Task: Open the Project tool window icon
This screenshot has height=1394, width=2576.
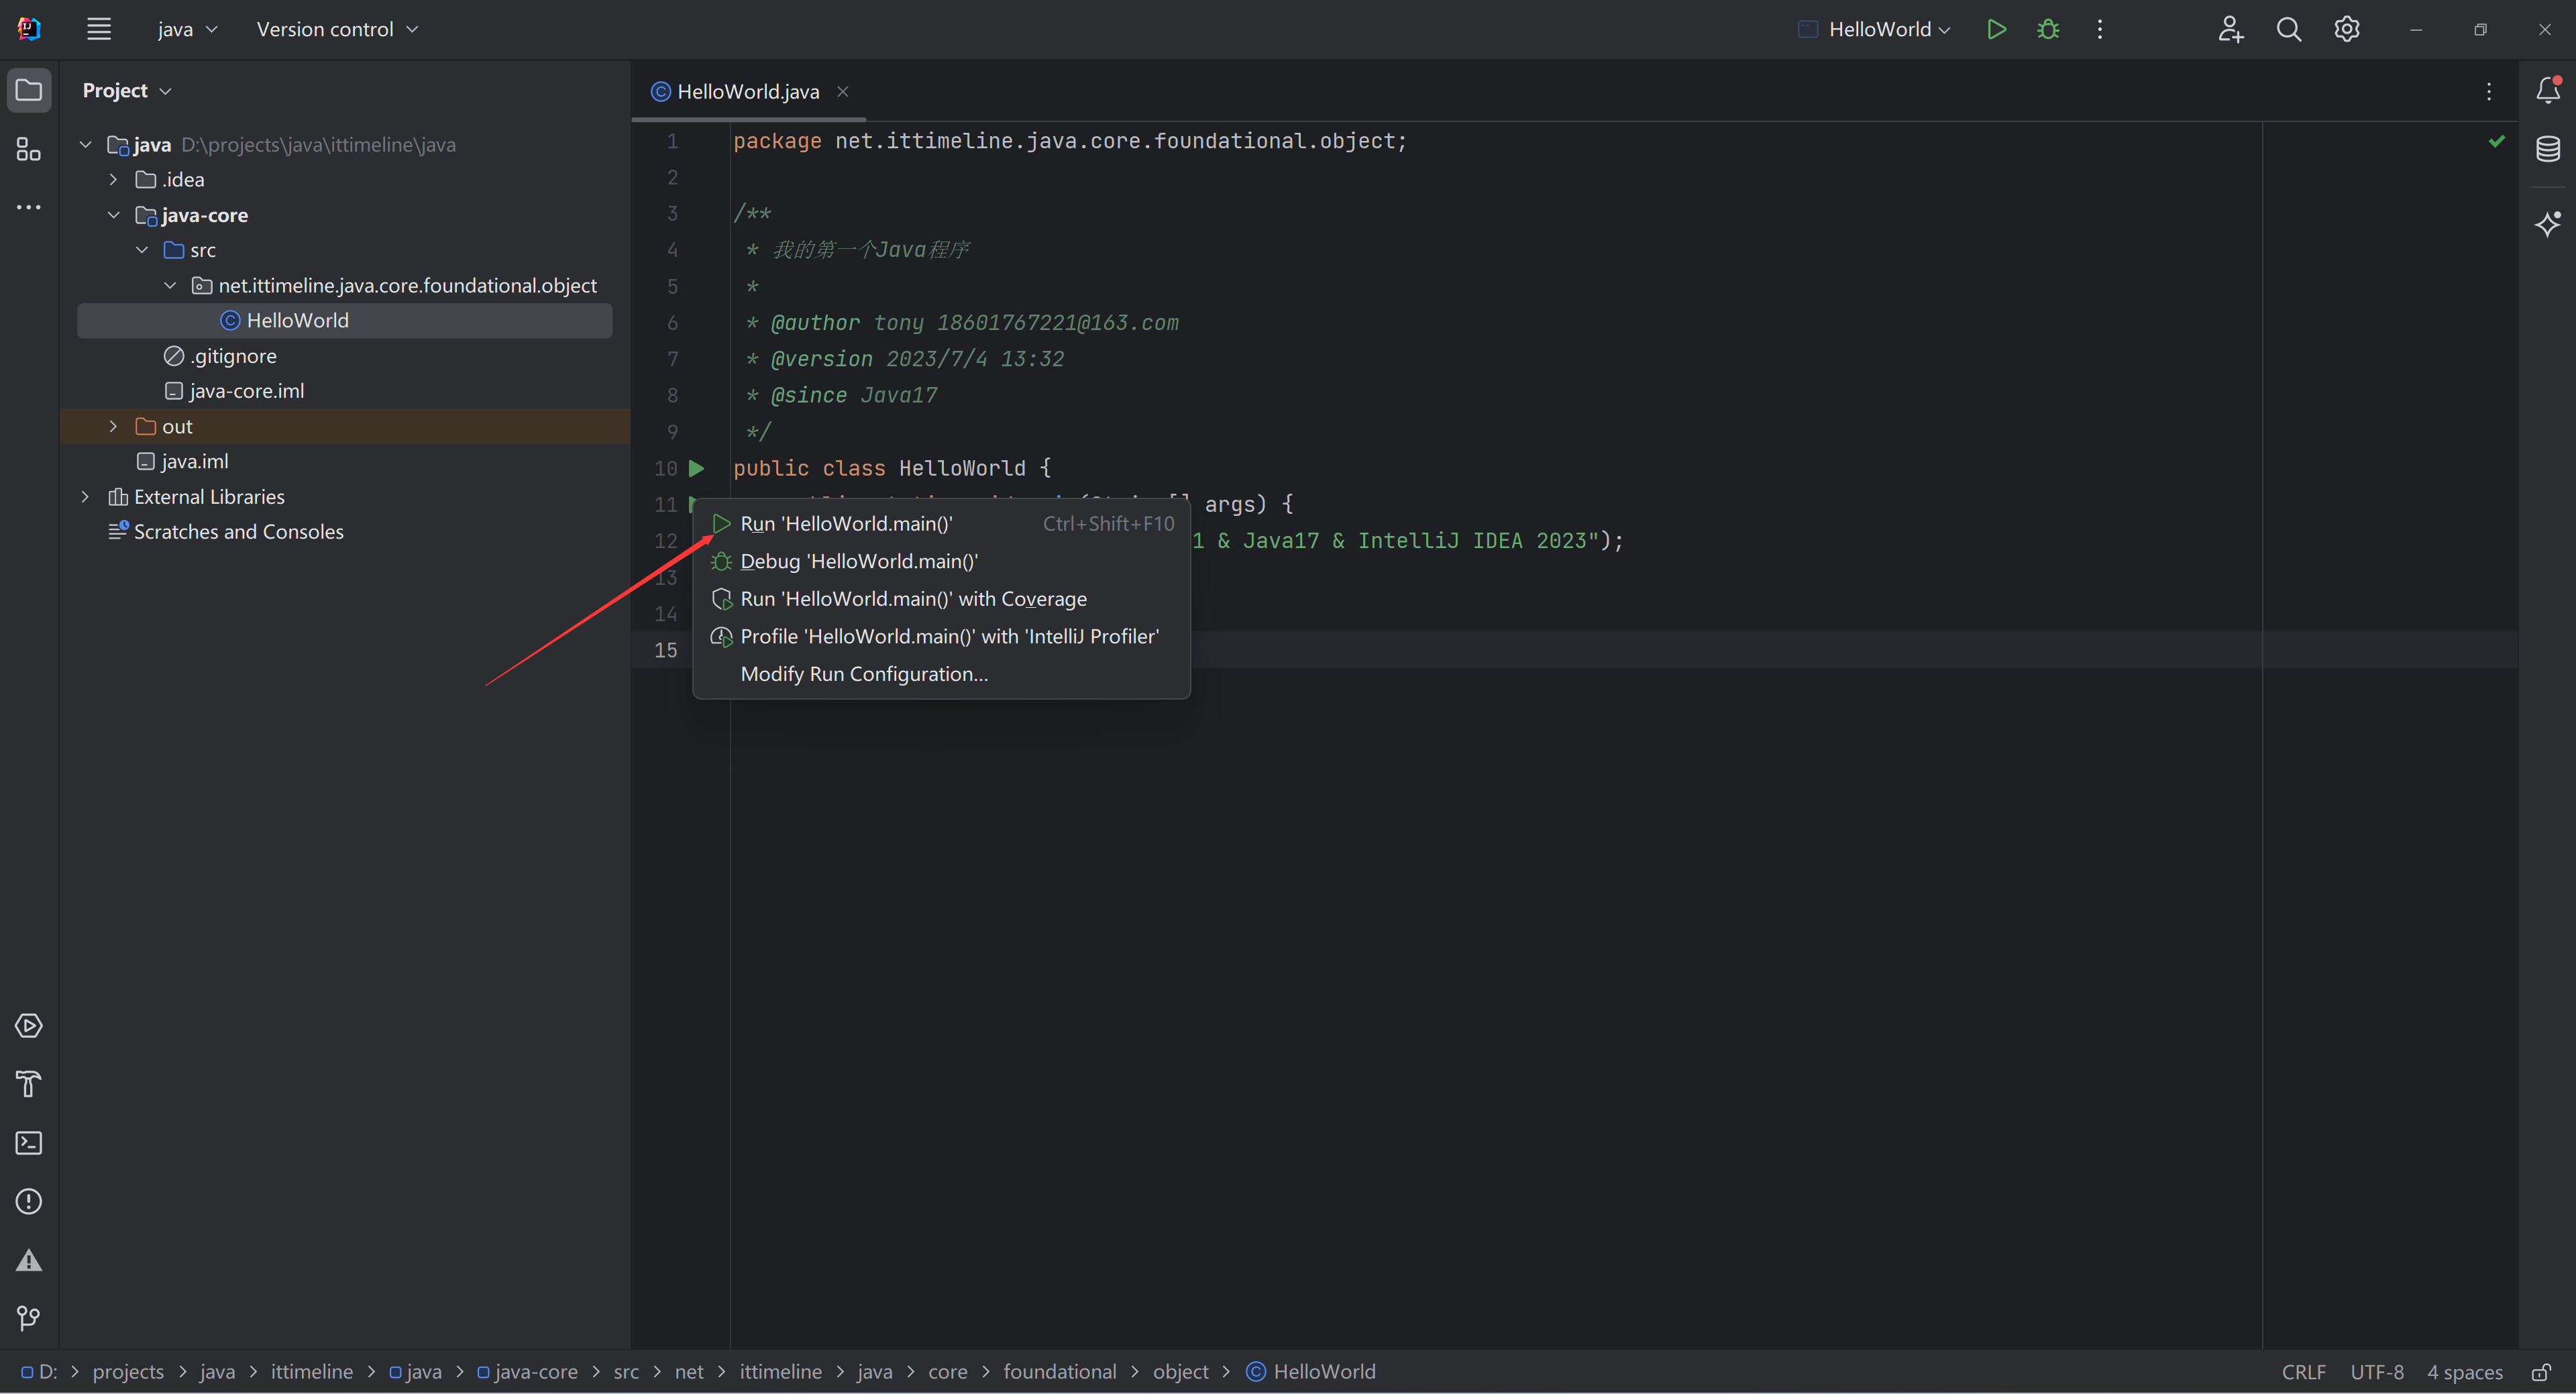Action: pos(29,90)
